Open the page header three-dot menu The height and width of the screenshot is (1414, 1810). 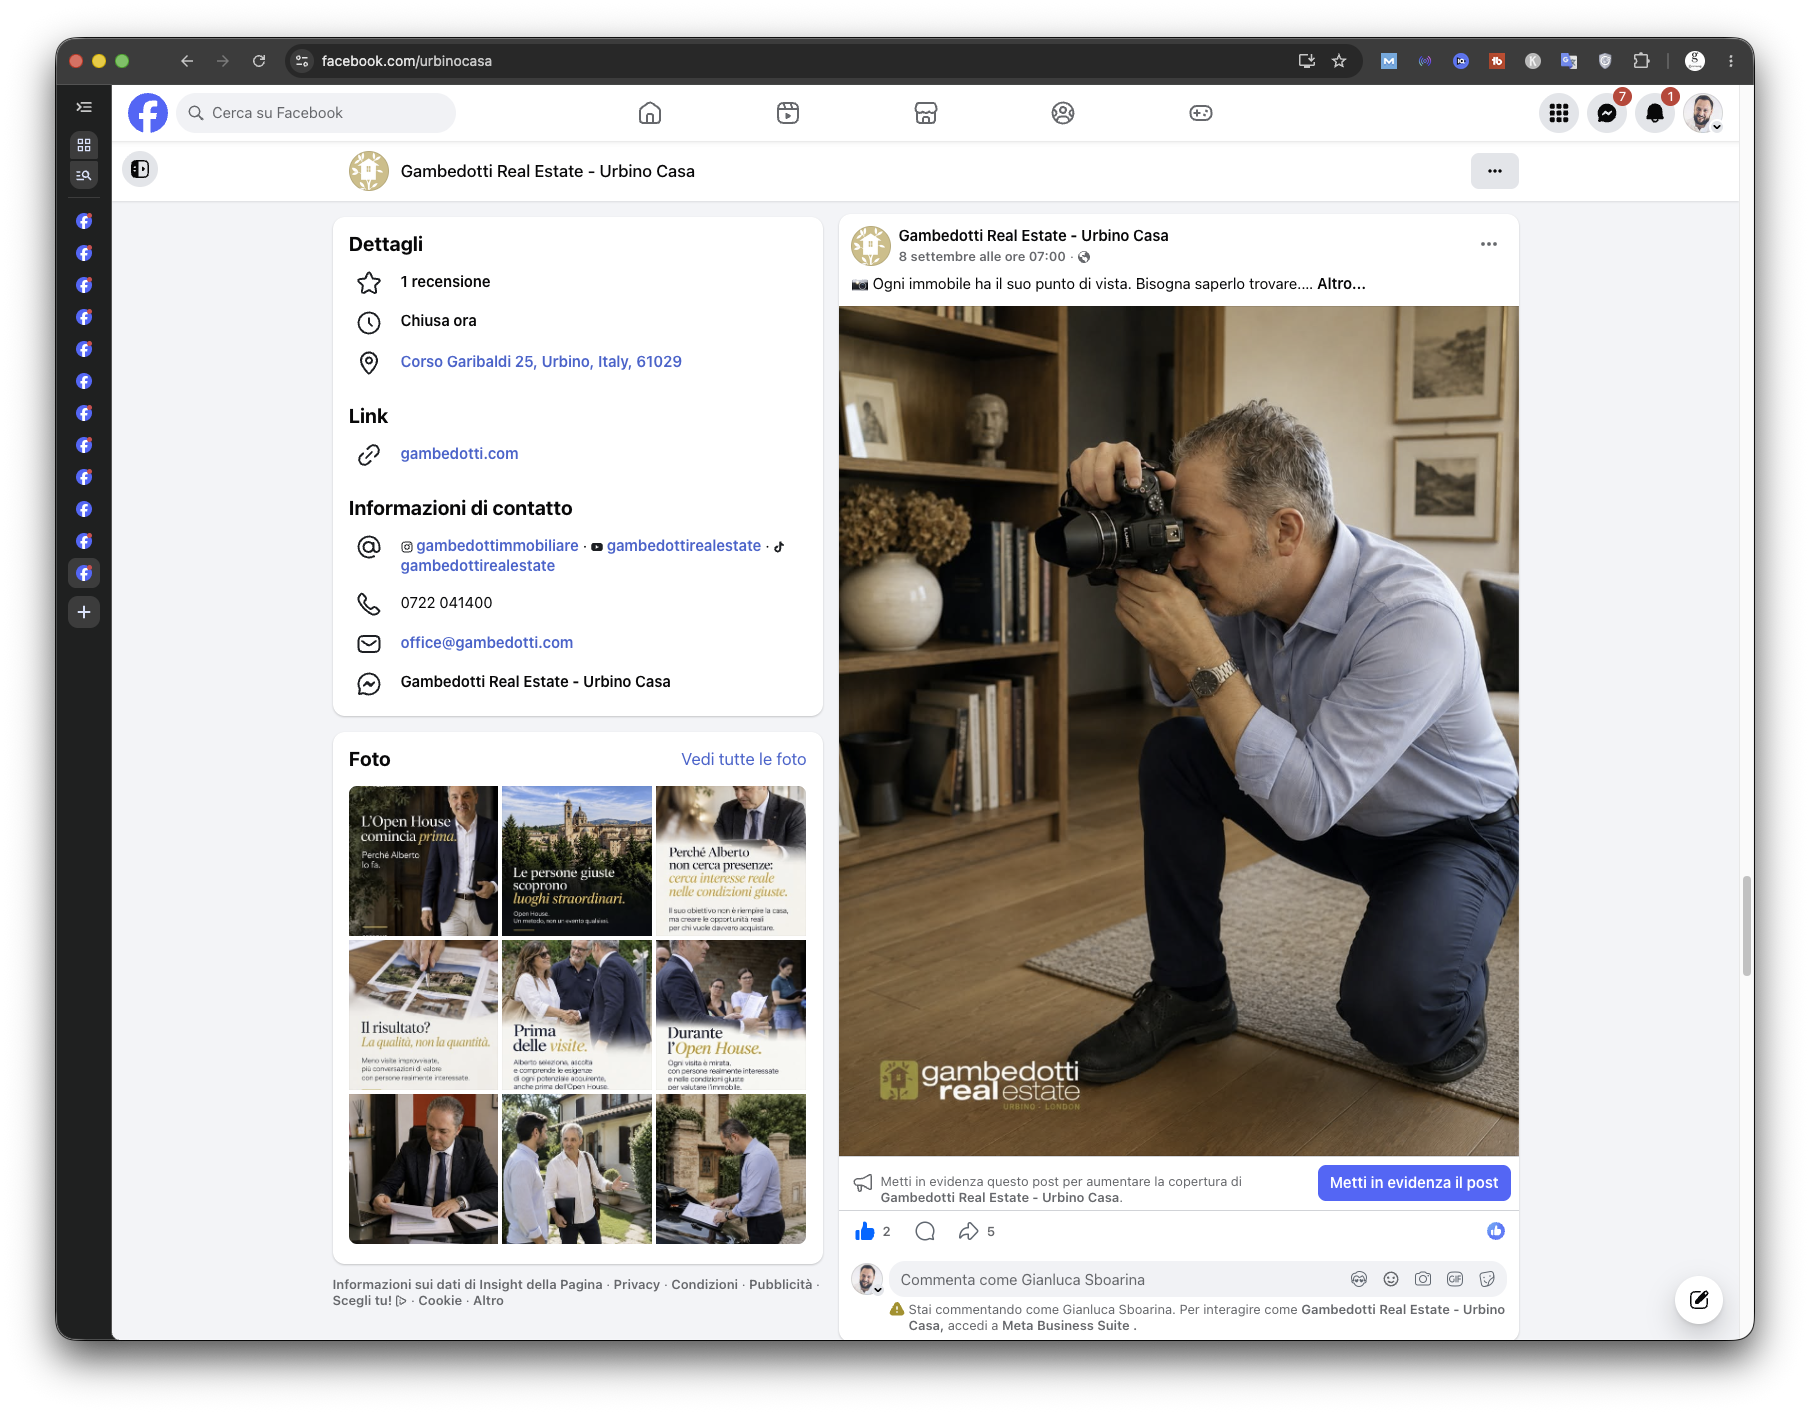tap(1495, 171)
